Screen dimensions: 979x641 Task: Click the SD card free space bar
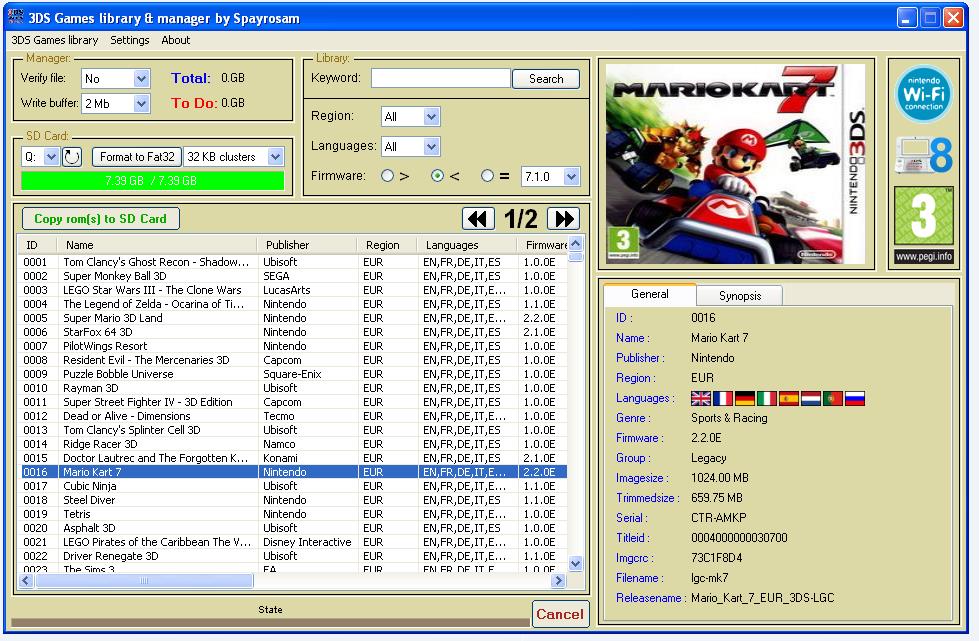pos(152,181)
